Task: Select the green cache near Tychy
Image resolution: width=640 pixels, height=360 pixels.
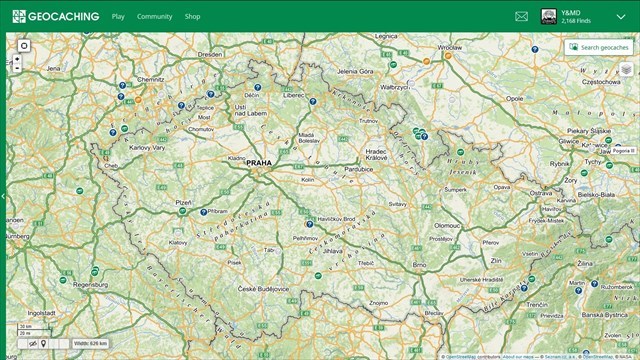Action: [x=609, y=165]
